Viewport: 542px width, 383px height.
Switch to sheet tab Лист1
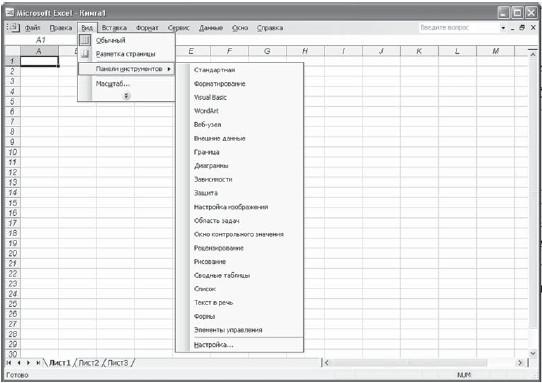[x=60, y=363]
